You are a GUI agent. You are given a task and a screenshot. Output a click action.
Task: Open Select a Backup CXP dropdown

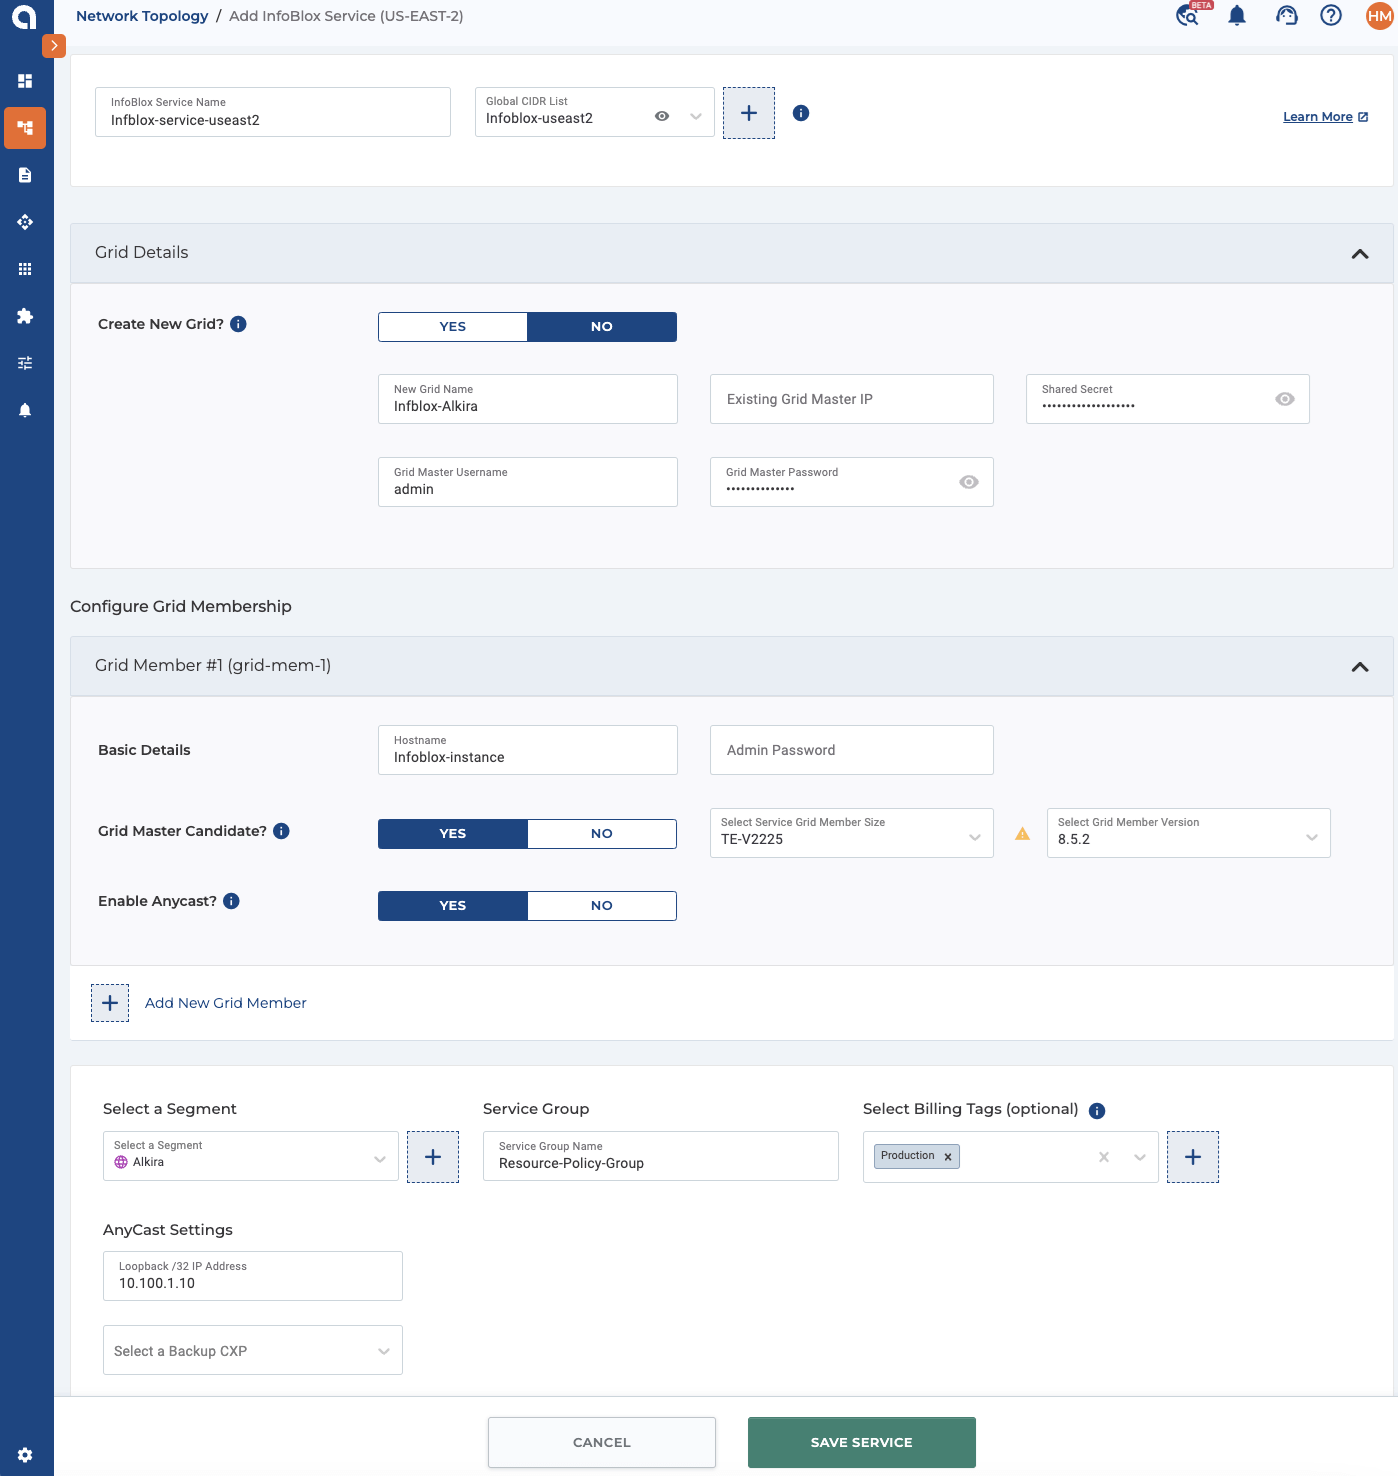coord(253,1350)
